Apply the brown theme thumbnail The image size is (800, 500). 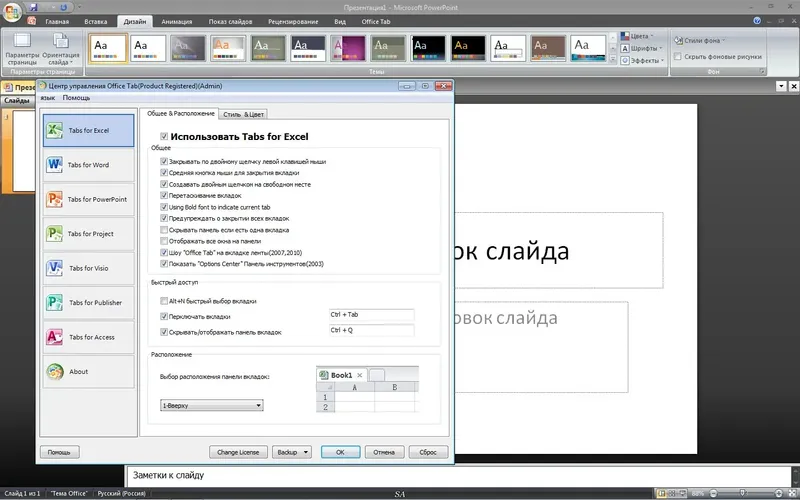tap(548, 48)
